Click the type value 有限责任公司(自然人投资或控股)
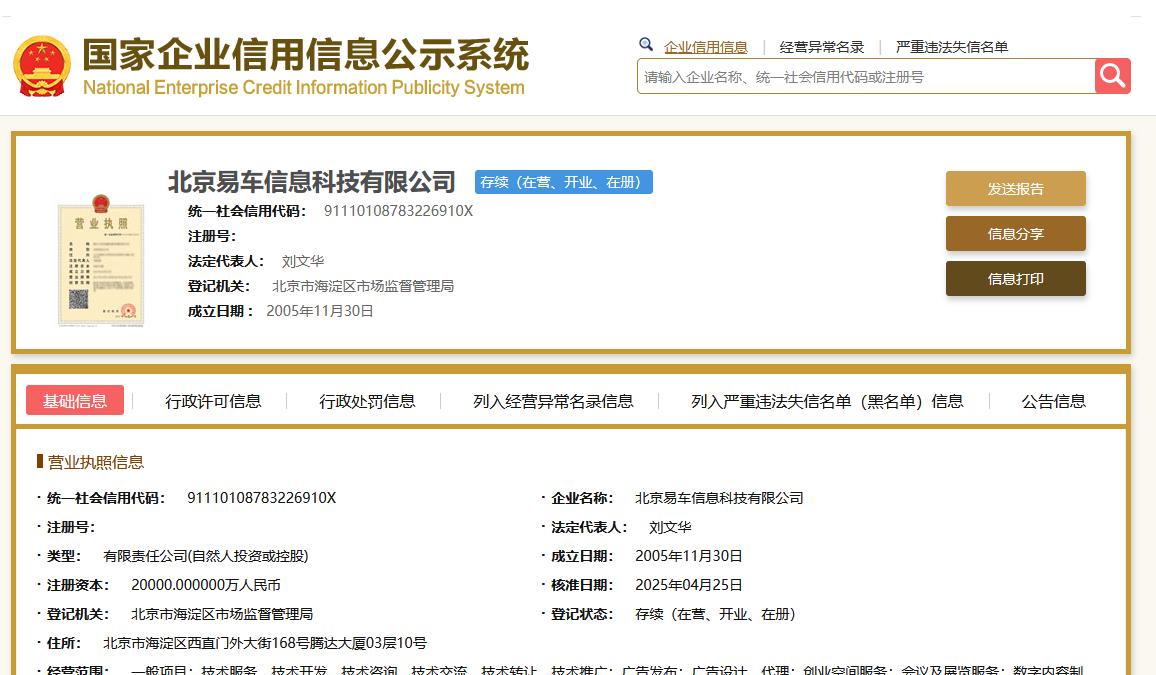The height and width of the screenshot is (675, 1156). [206, 556]
